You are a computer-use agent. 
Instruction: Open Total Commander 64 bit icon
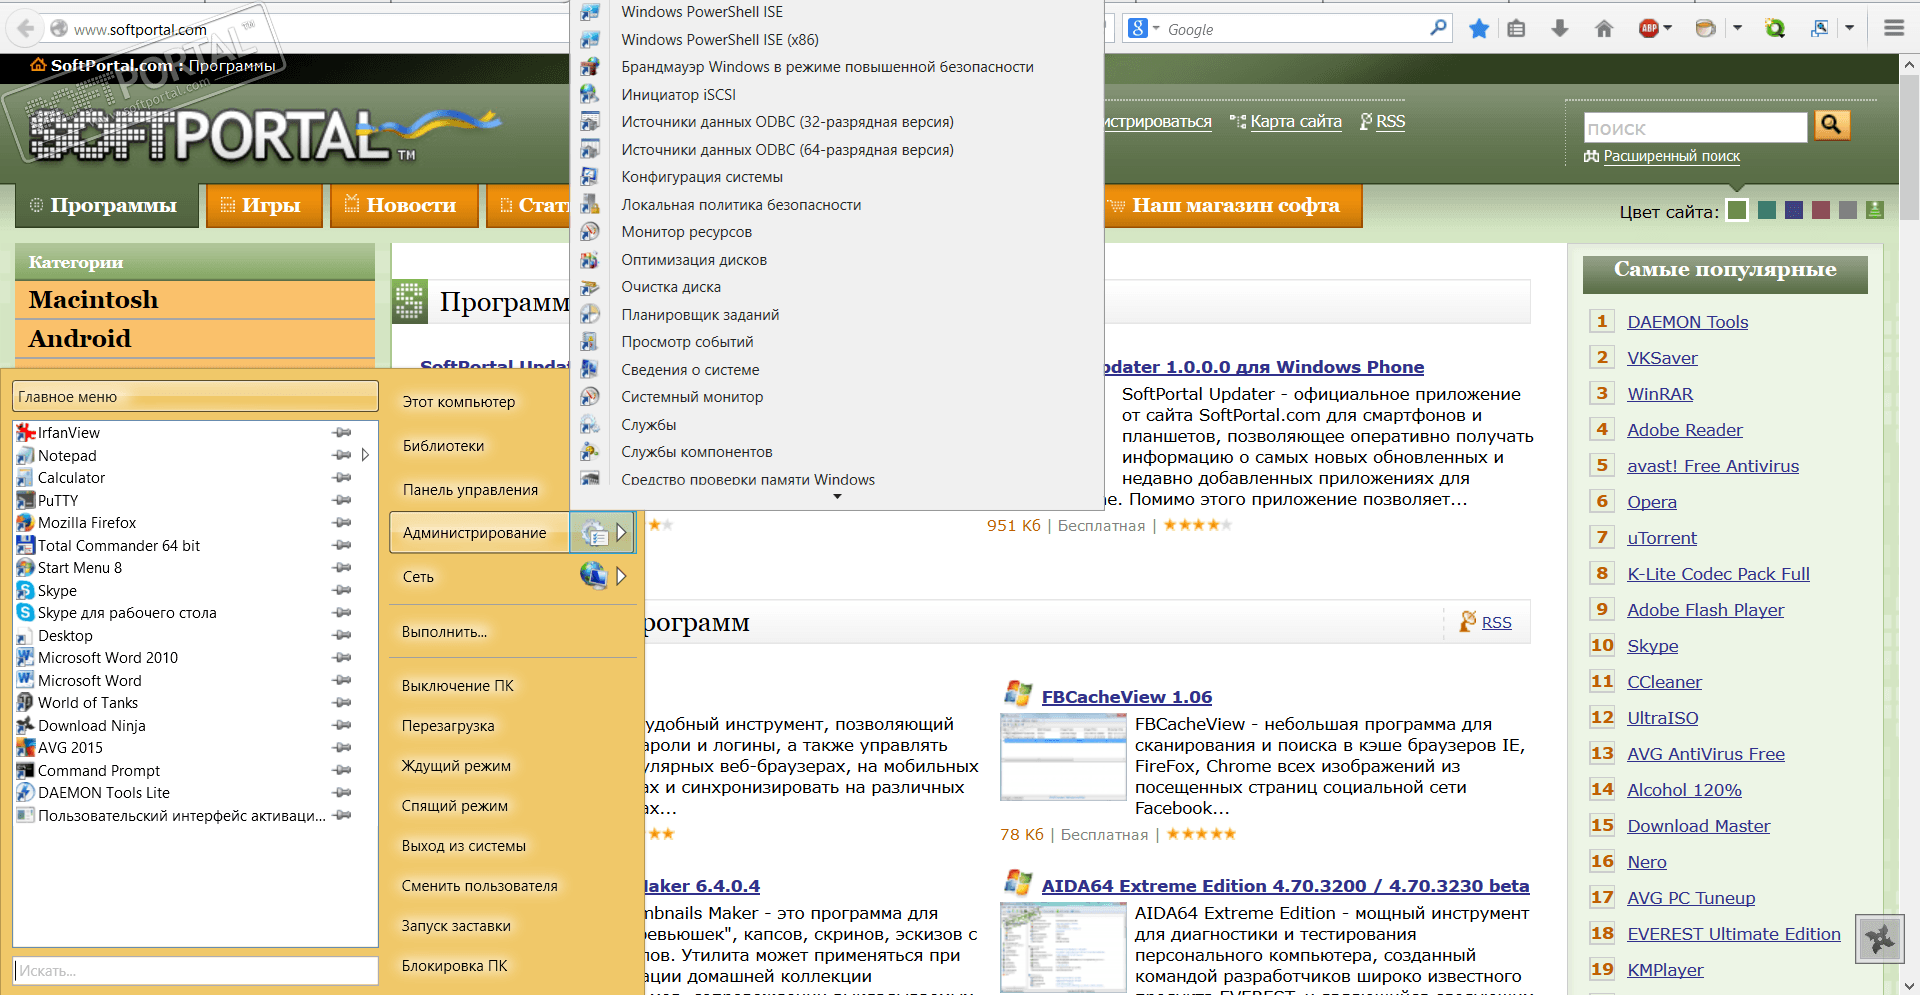coord(26,546)
